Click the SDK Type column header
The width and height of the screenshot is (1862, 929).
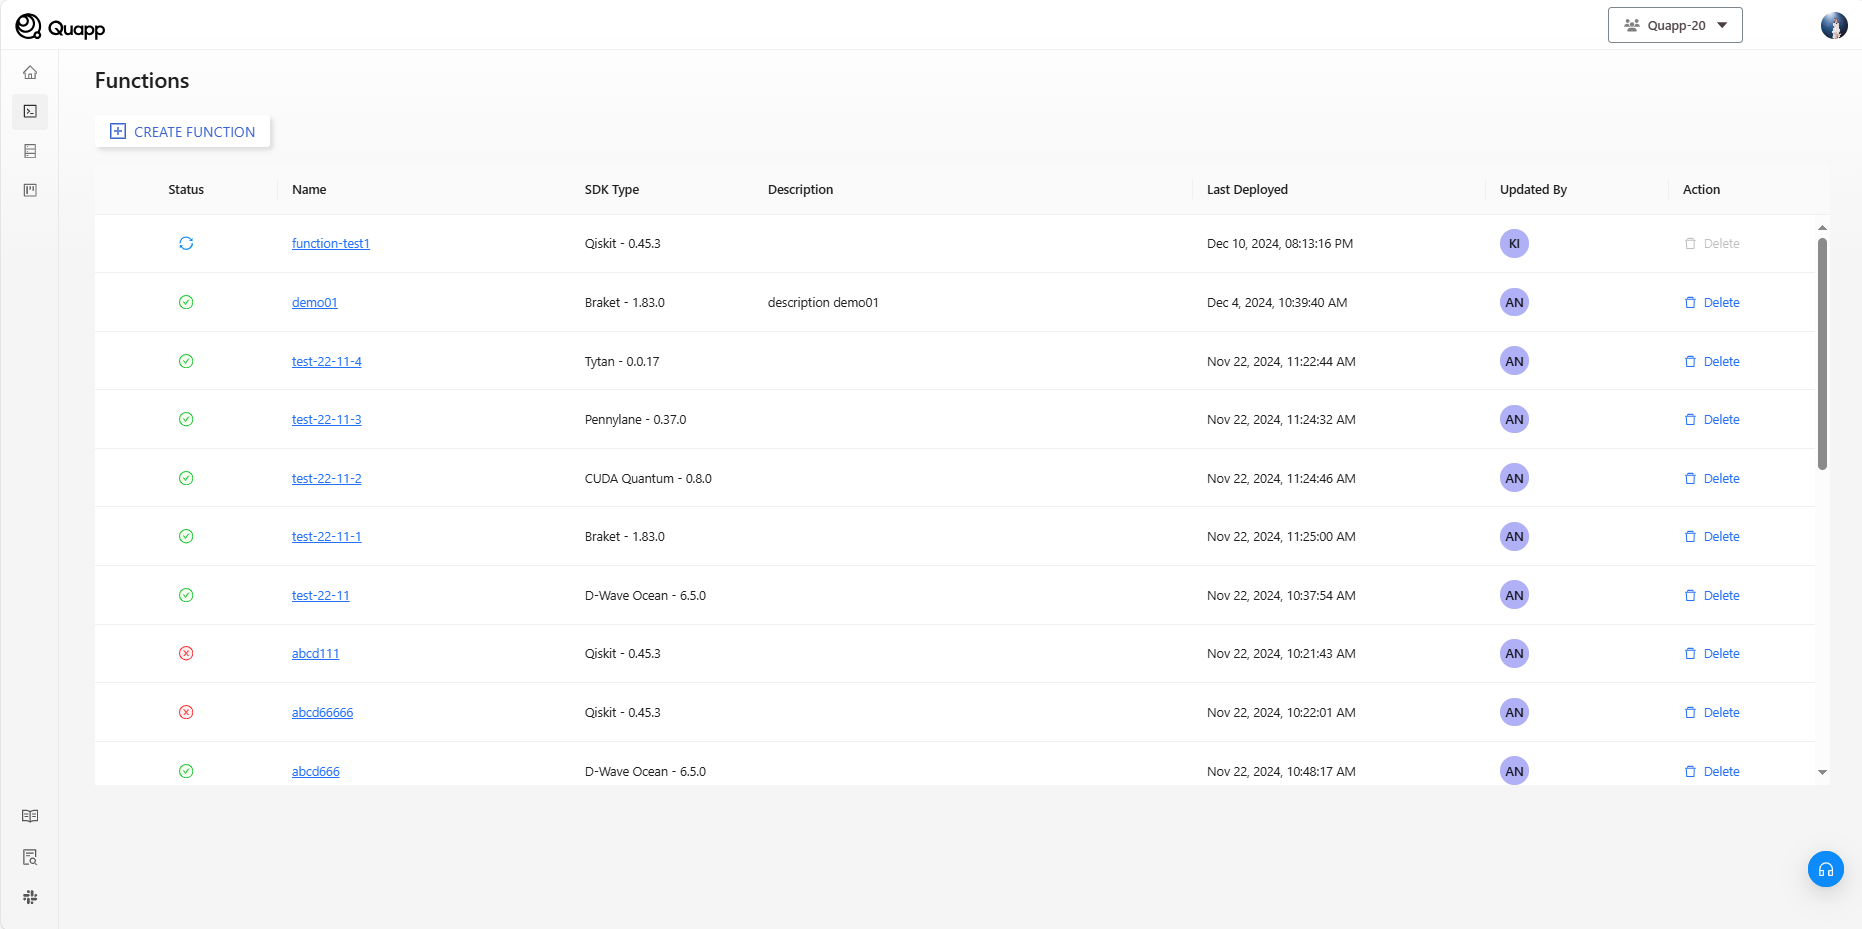611,190
